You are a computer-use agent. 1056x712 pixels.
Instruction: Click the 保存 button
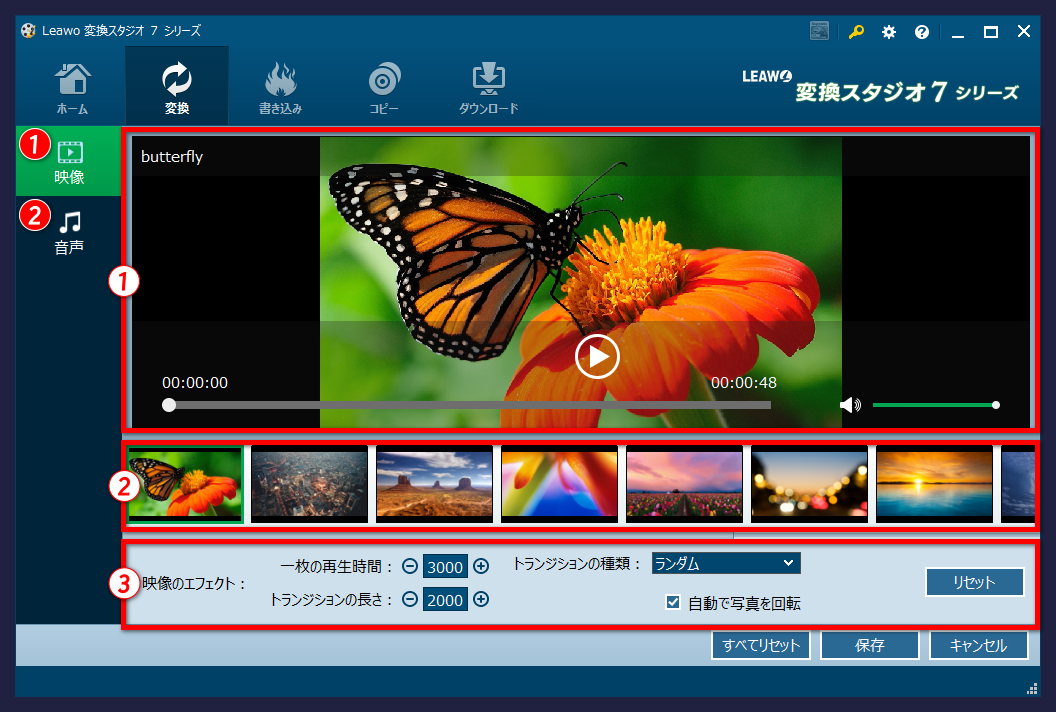click(869, 645)
